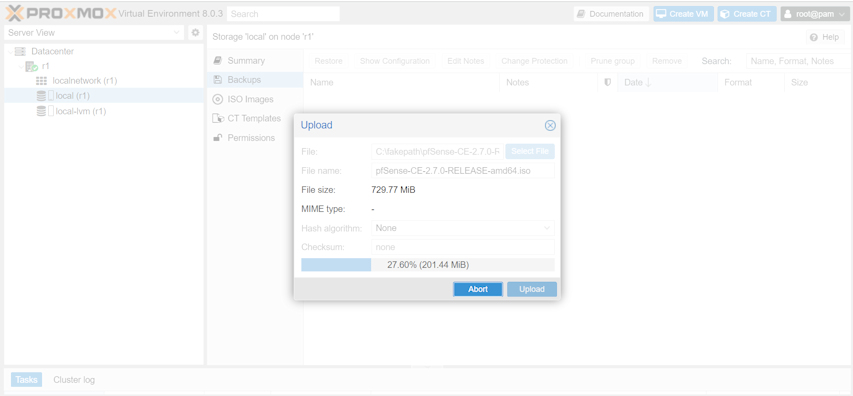The image size is (853, 396).
Task: Switch to the Summary section
Action: [255, 60]
